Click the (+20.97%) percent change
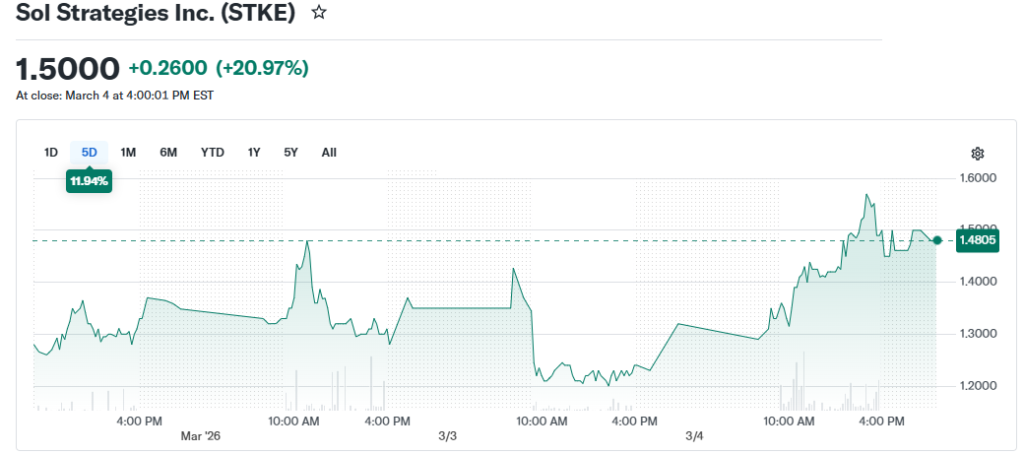 (262, 68)
